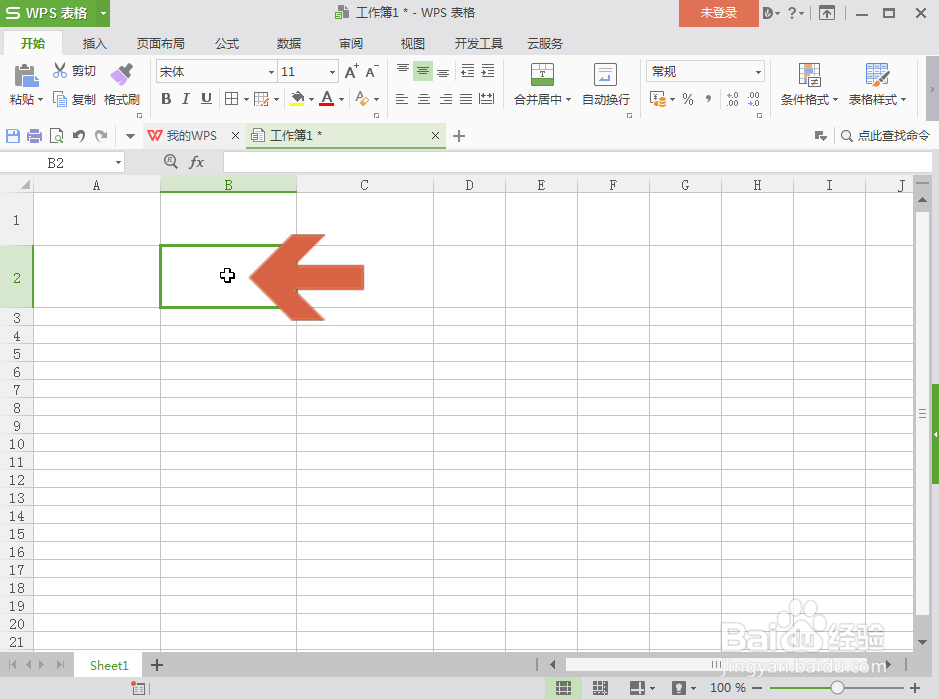Click the print icon
The height and width of the screenshot is (699, 939).
(x=35, y=136)
